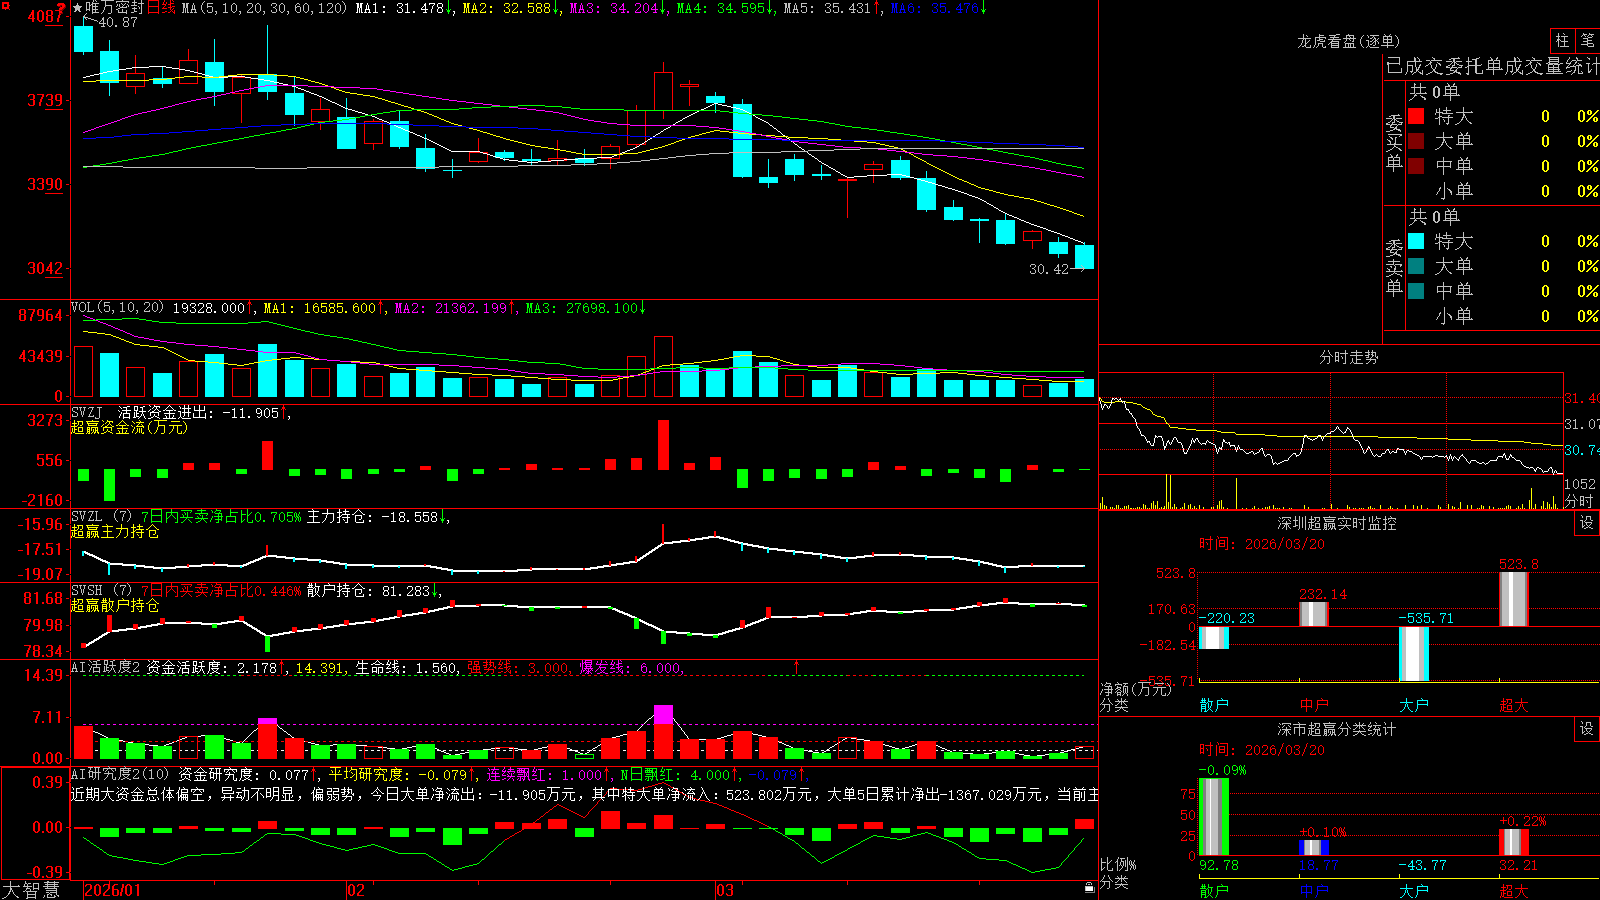
Task: Switch order view to 柱 mode
Action: coord(1562,40)
